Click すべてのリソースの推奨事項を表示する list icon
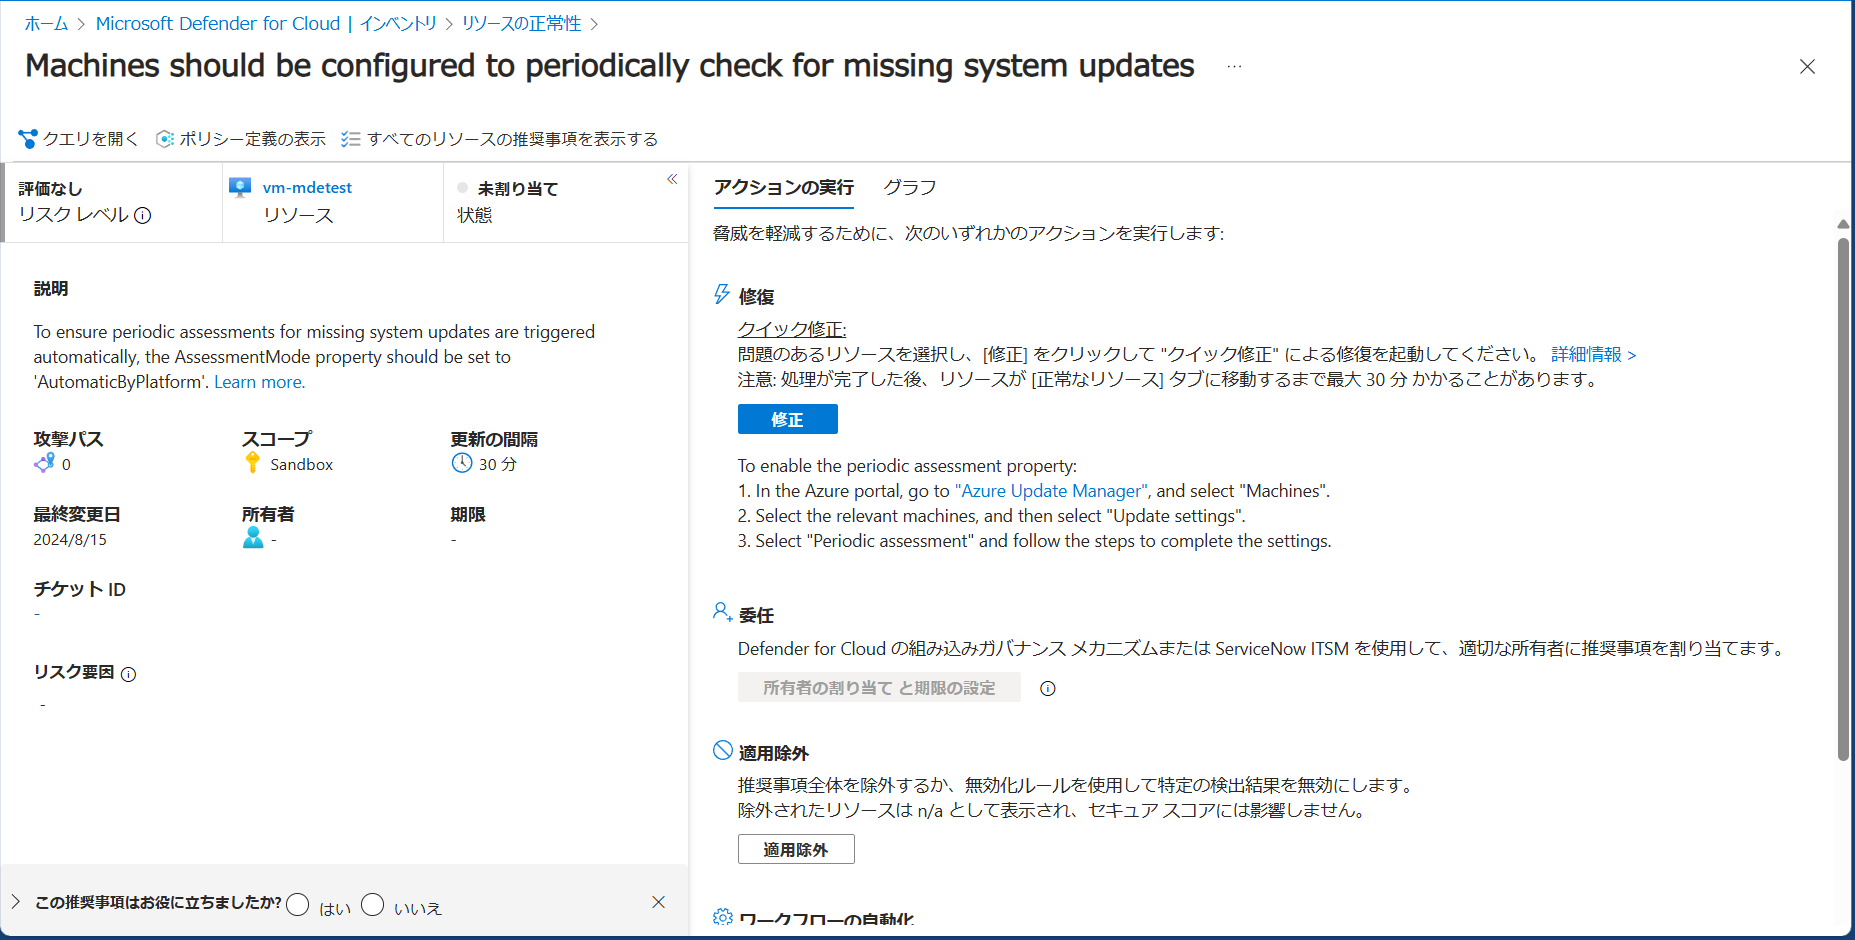 coord(350,139)
